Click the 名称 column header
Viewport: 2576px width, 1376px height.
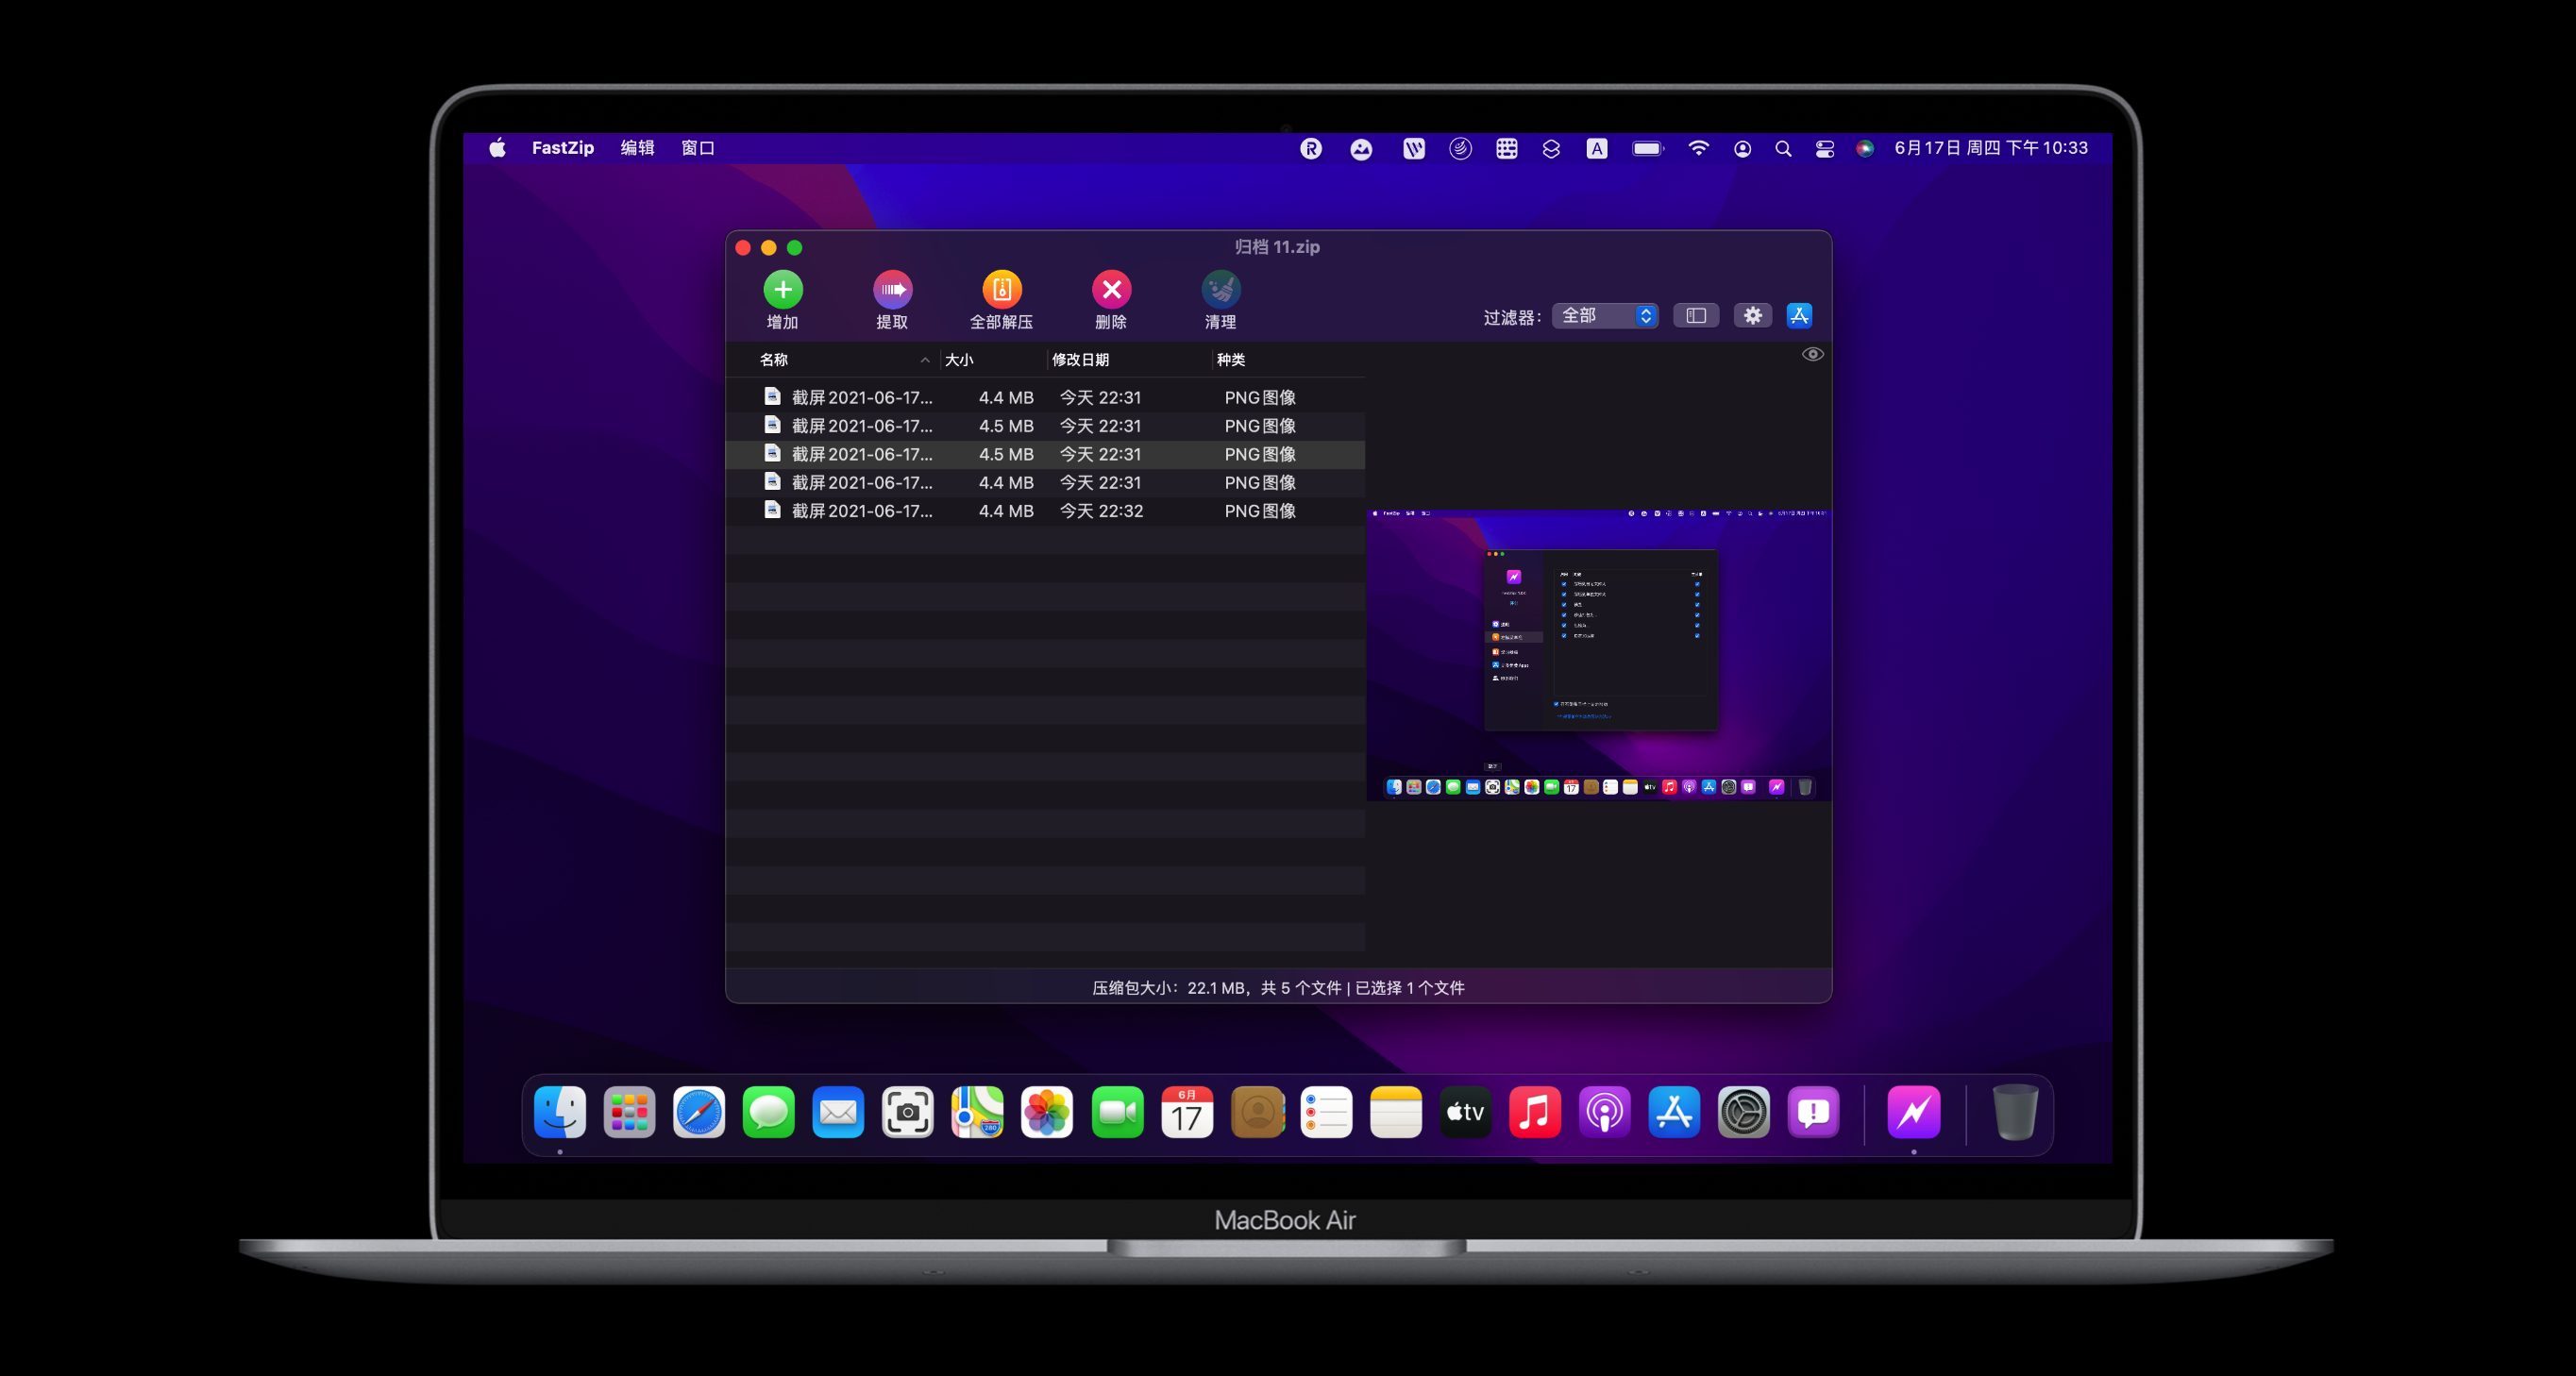[x=775, y=360]
